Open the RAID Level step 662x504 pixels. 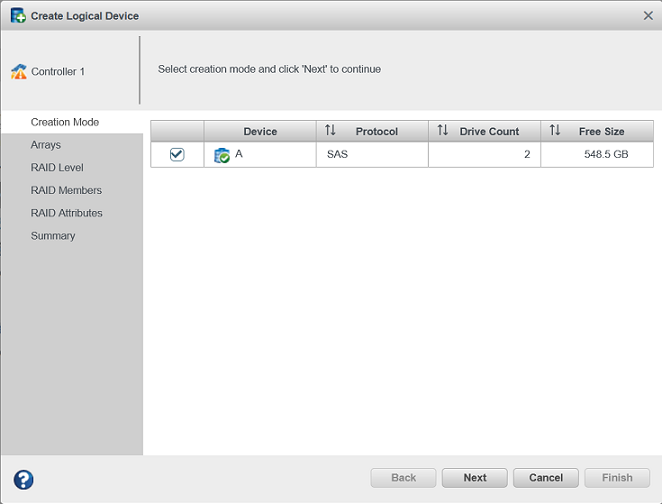[x=57, y=168]
